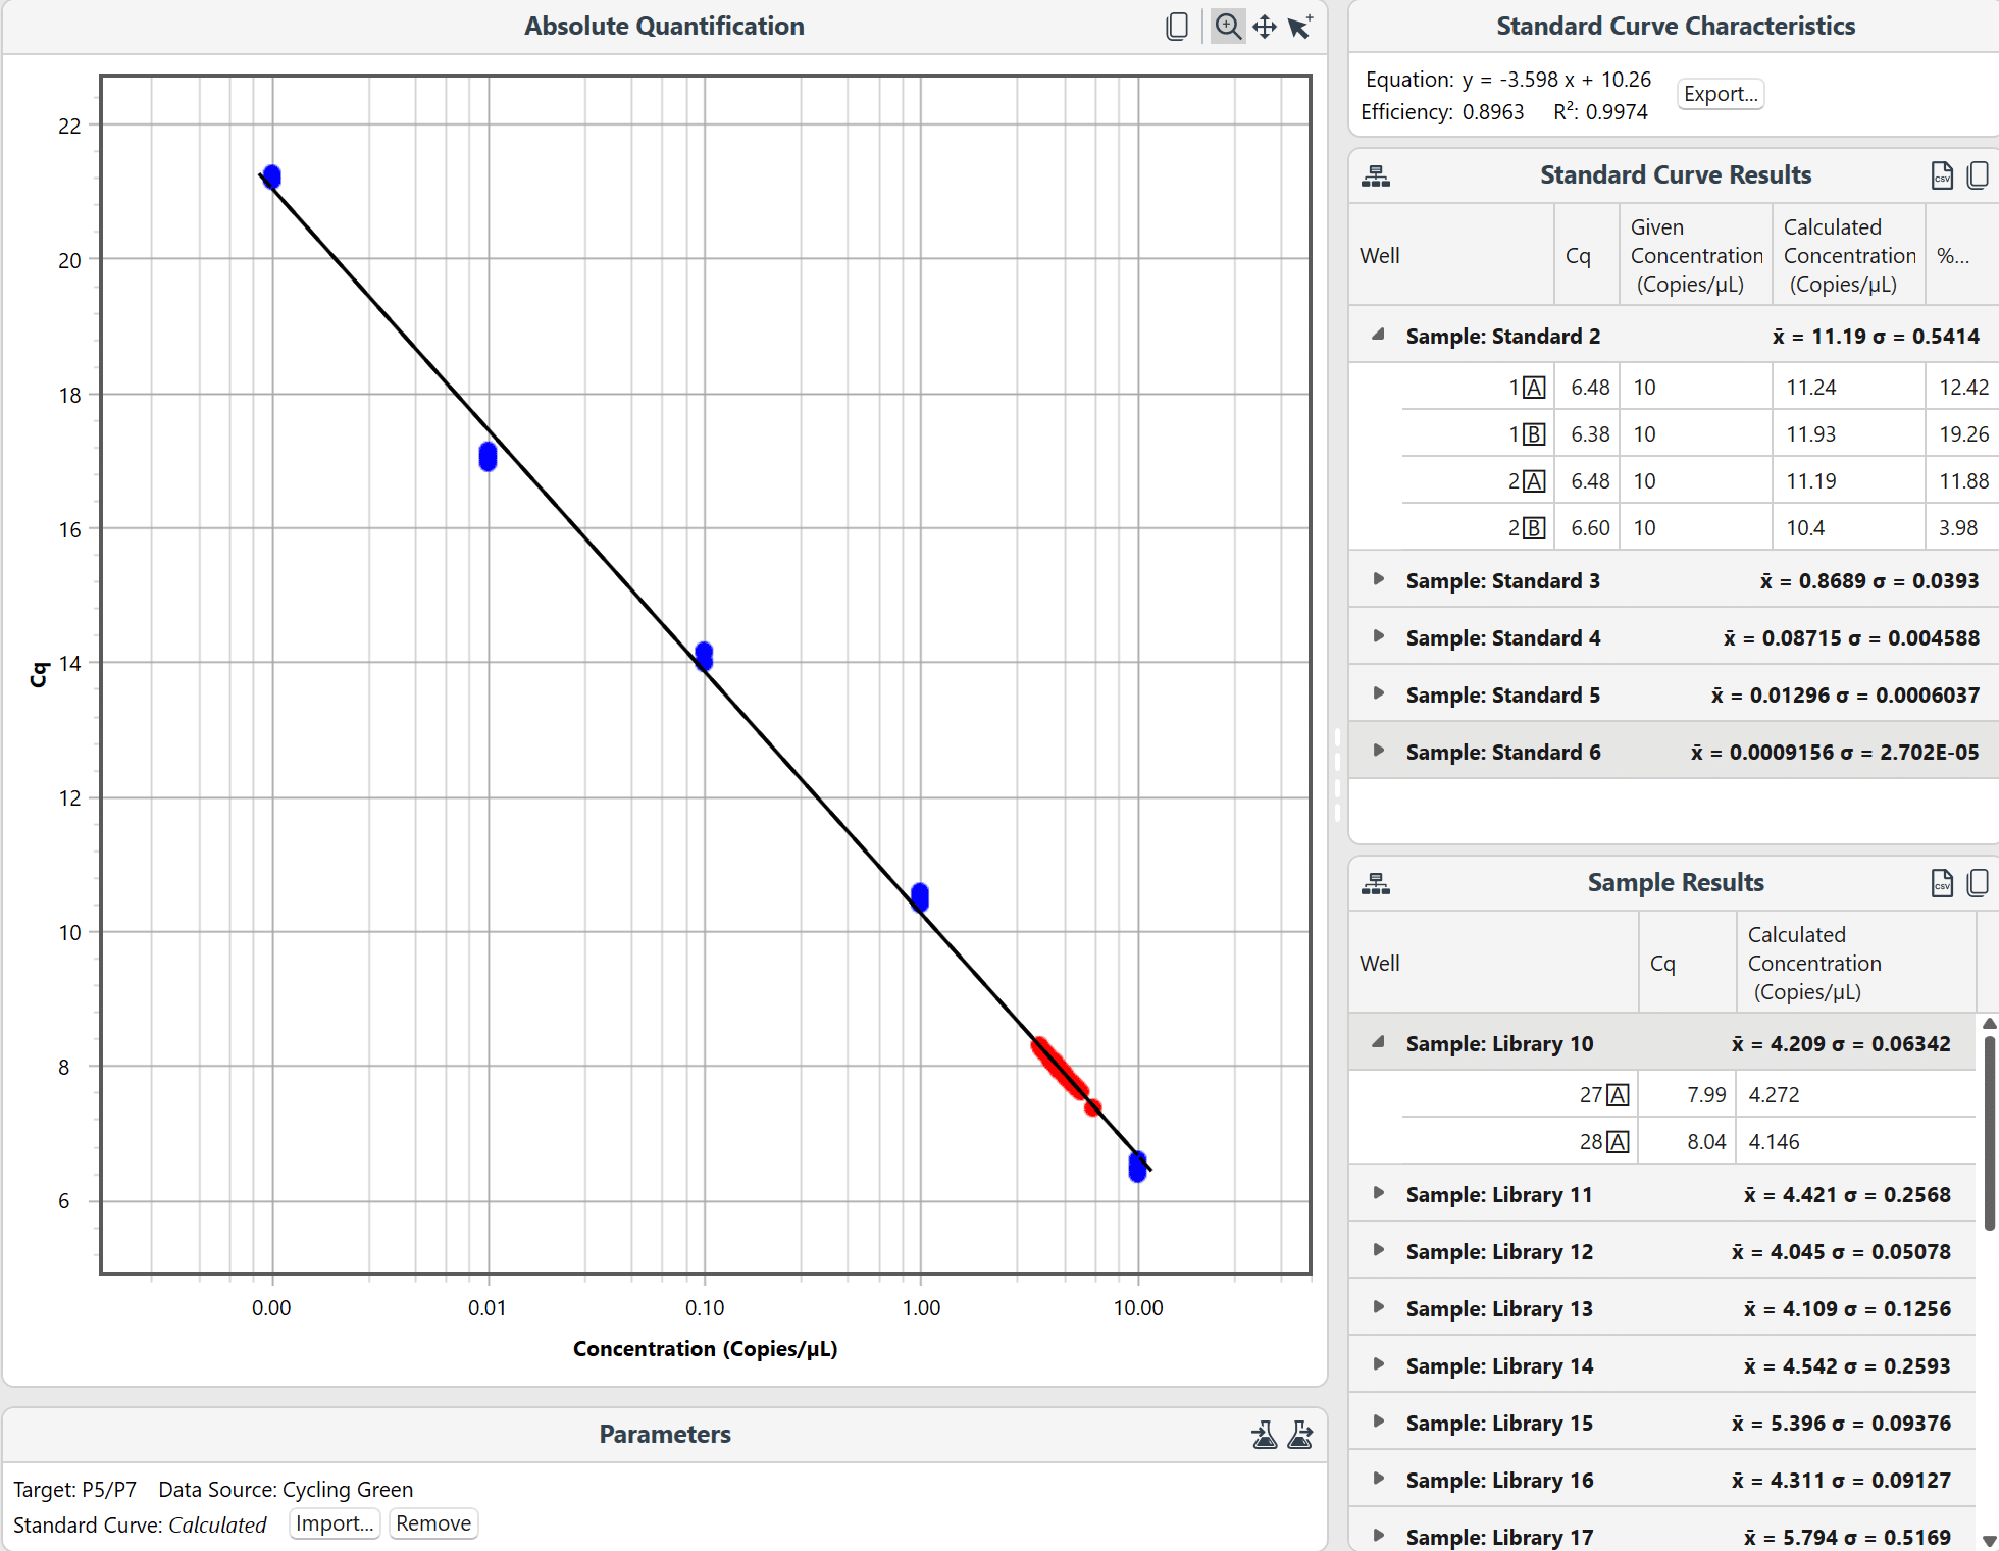Collapse the Library 10 sample group
Screen dimensions: 1999x1551
coord(1378,1042)
